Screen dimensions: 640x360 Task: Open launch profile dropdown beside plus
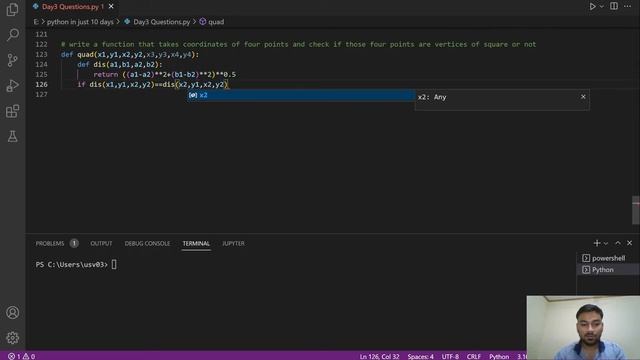[606, 243]
